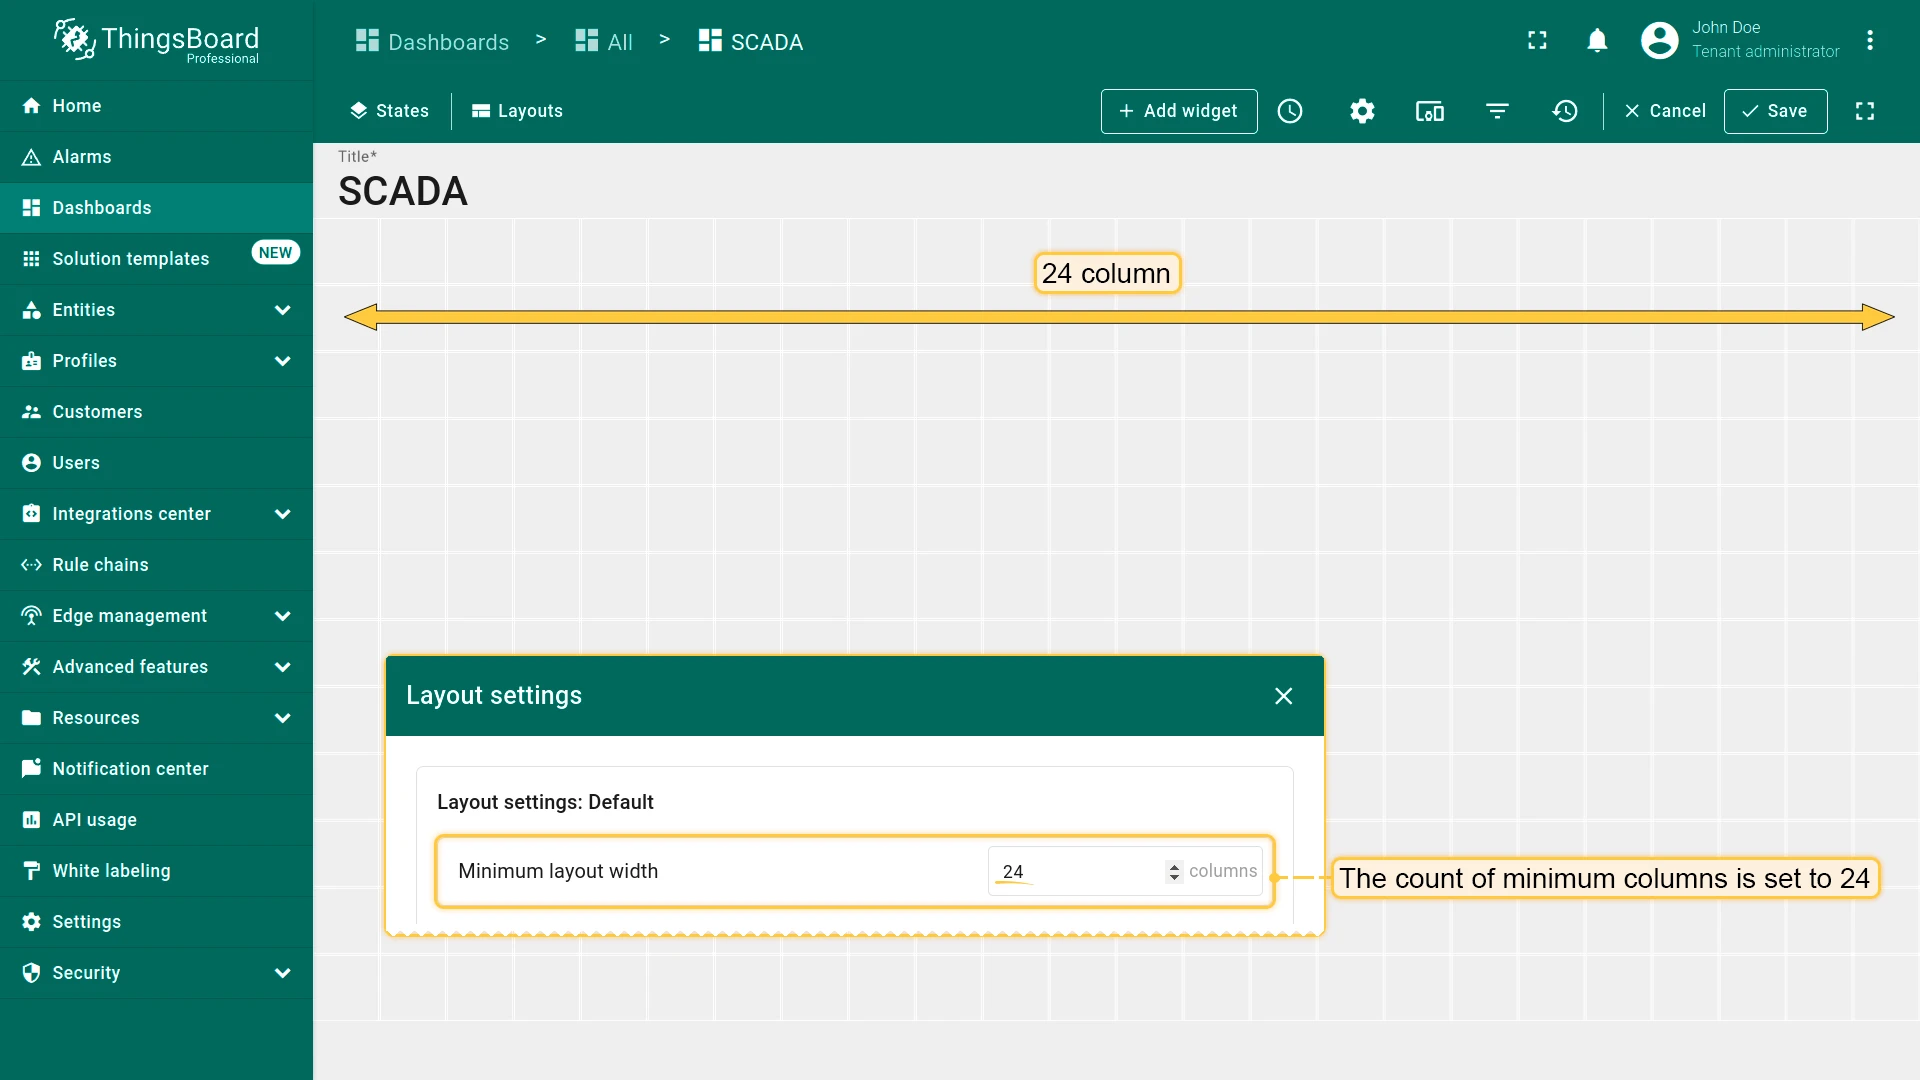Click the Edge management antenna icon
Screen dimensions: 1920x1080
click(x=31, y=616)
